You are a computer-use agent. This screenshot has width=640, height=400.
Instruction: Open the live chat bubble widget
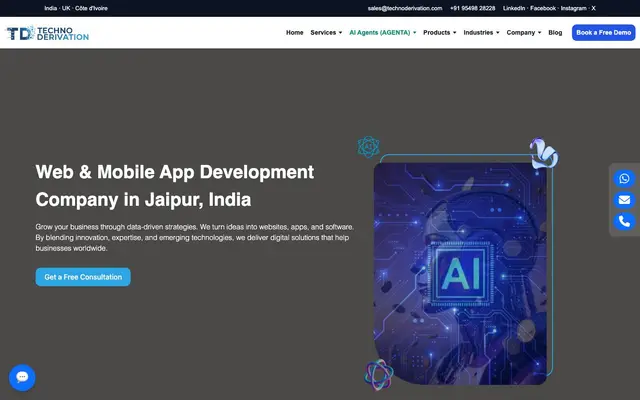pos(22,377)
